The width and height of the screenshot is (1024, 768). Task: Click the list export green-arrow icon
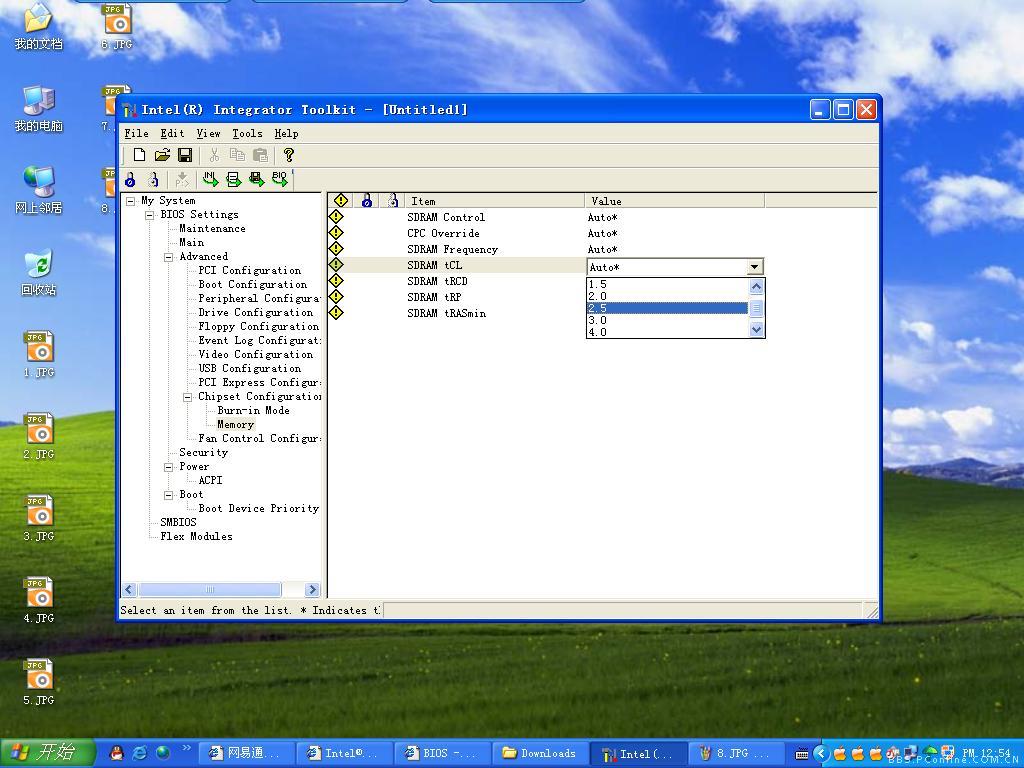click(233, 179)
